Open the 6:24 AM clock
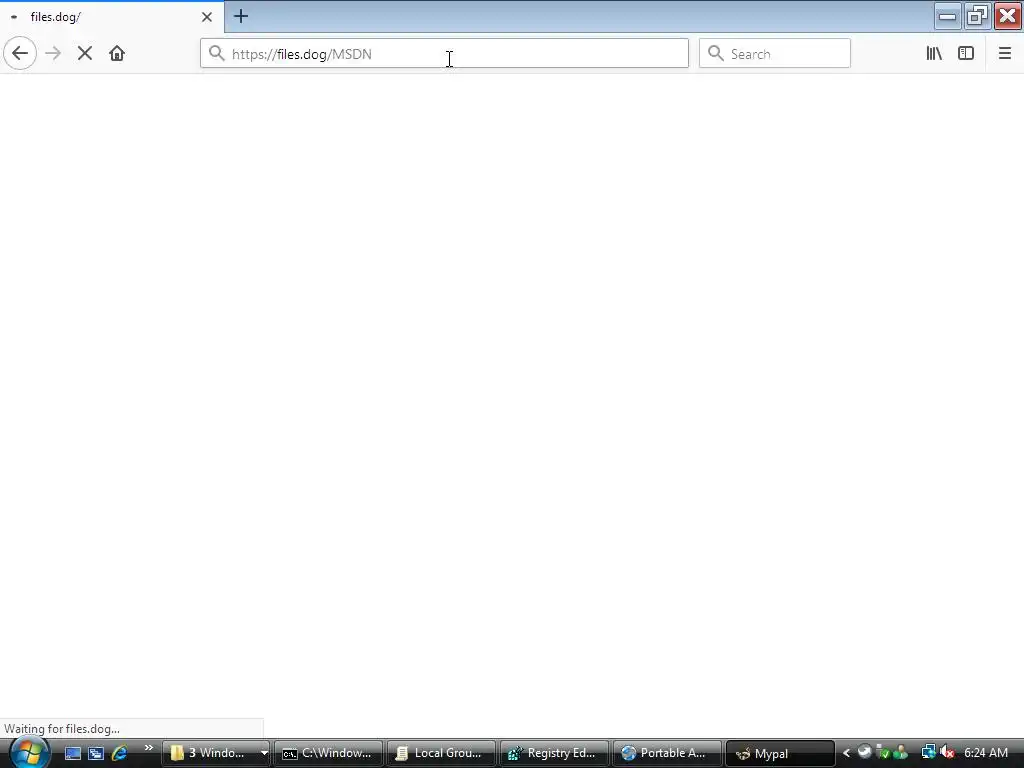 tap(985, 753)
